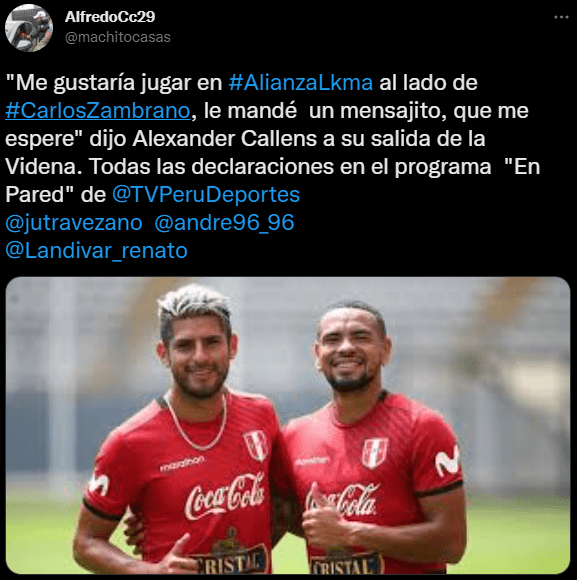Click the left player's blond-tipped hair
The height and width of the screenshot is (580, 577).
pyautogui.click(x=194, y=307)
